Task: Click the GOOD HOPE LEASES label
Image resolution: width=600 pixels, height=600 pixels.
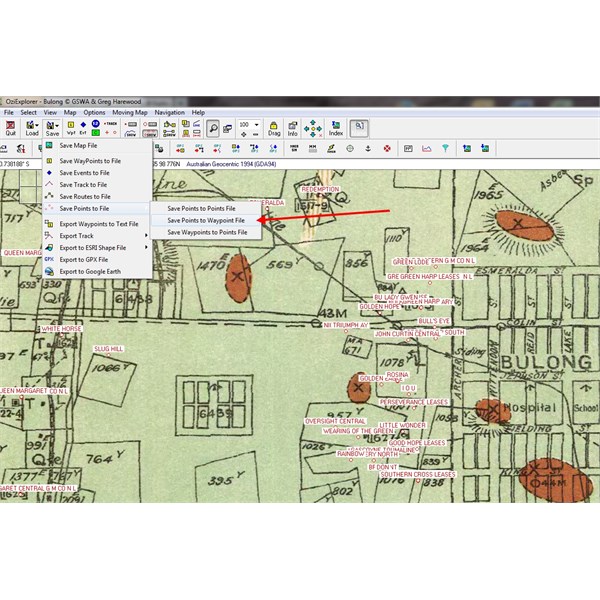Action: [417, 443]
